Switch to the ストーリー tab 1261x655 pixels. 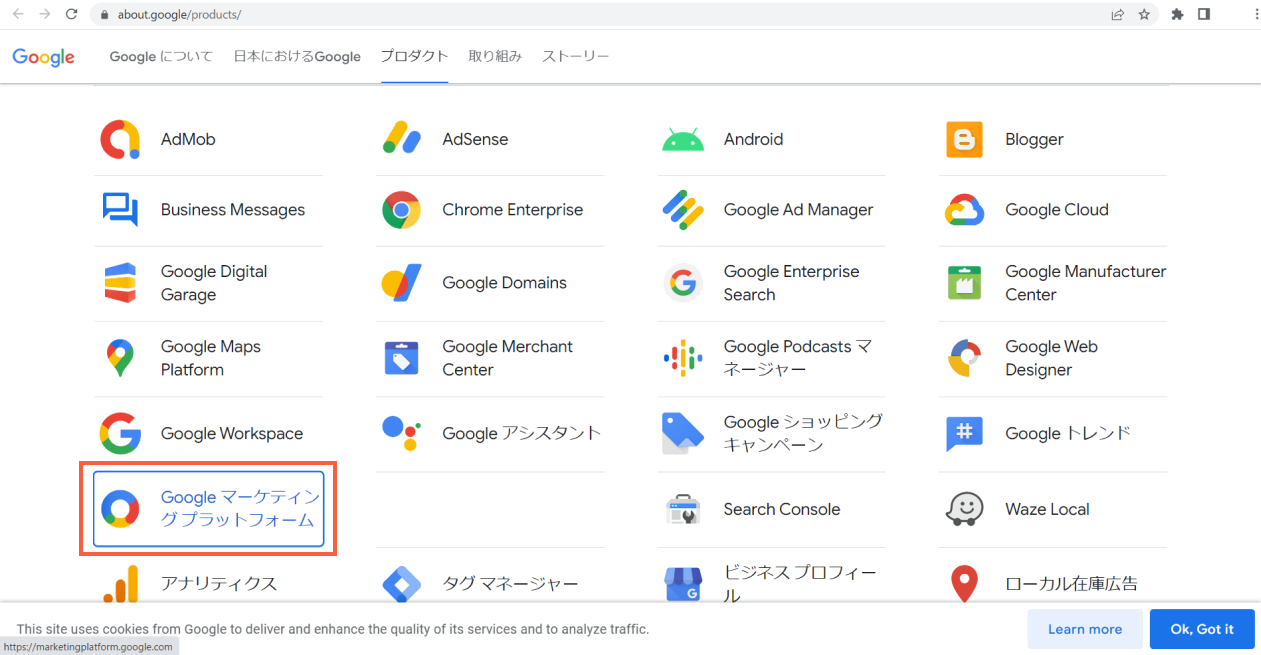576,56
